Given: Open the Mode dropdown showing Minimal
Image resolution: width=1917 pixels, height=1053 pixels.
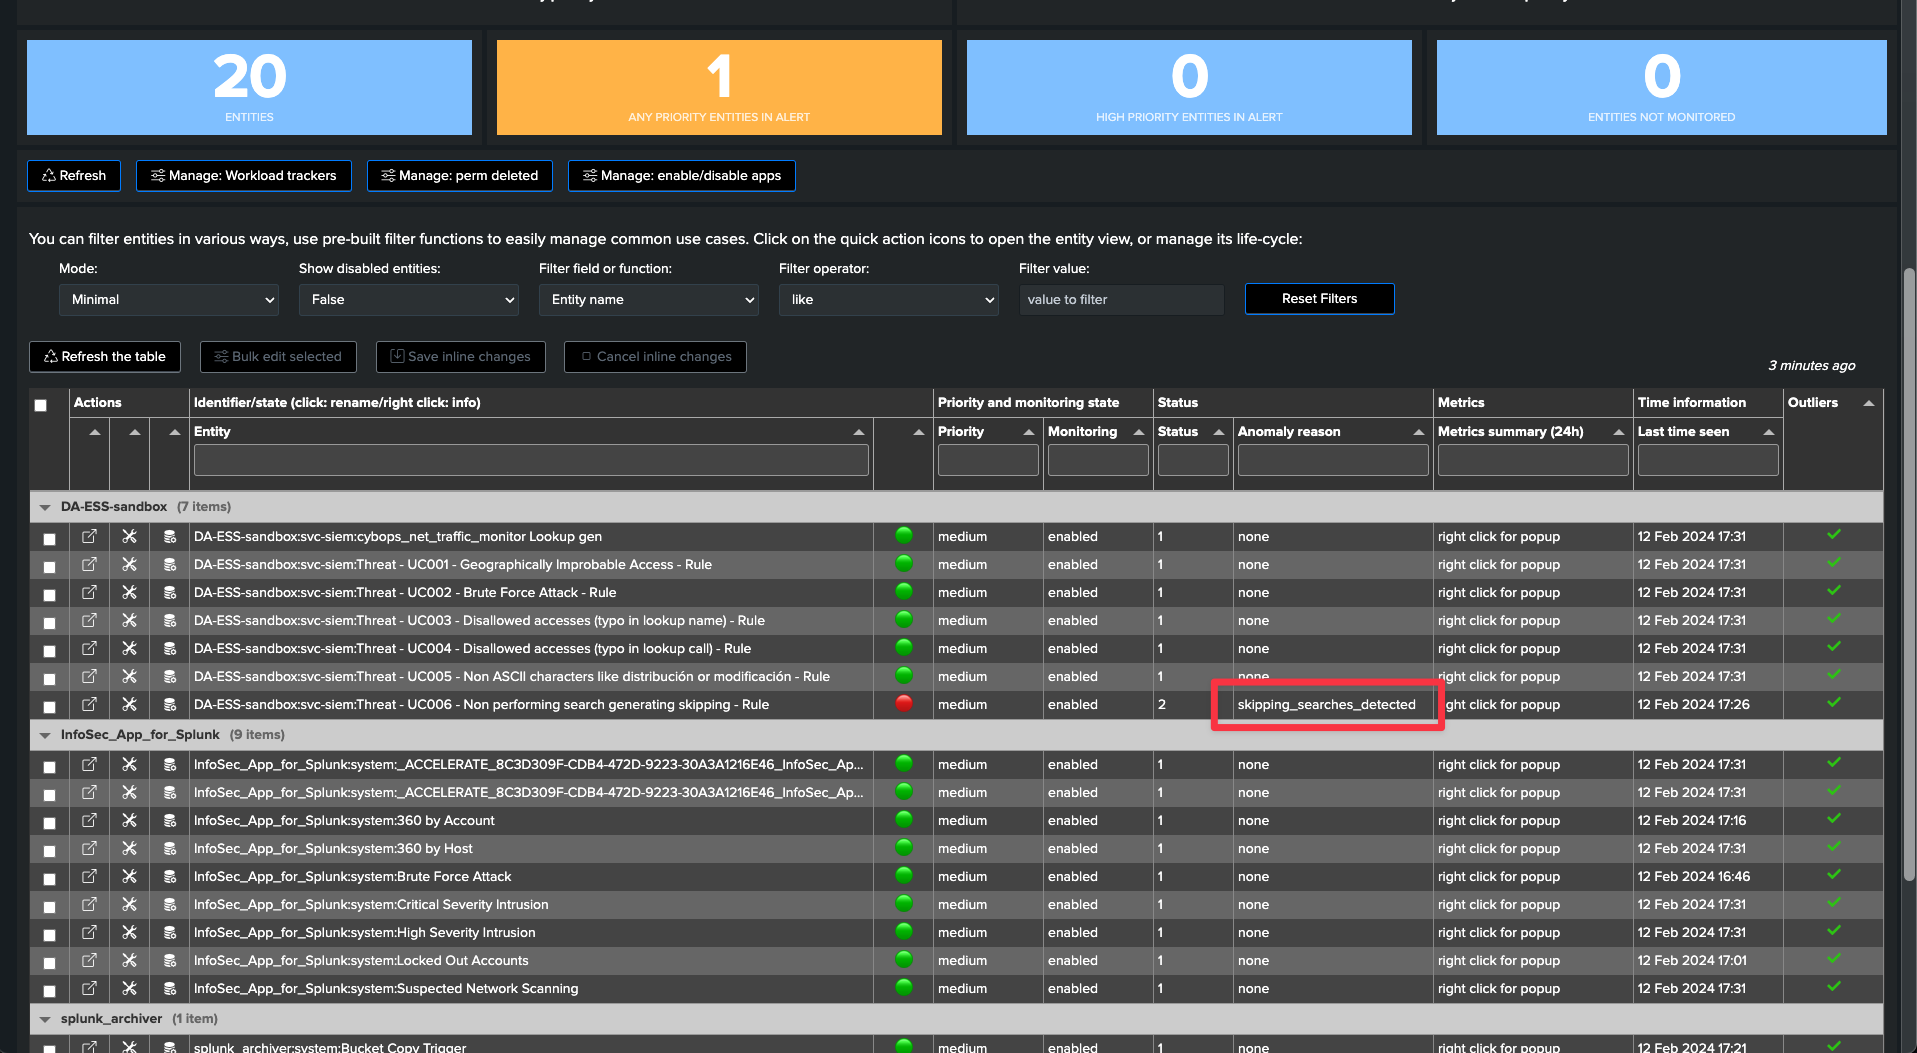Looking at the screenshot, I should pyautogui.click(x=169, y=299).
